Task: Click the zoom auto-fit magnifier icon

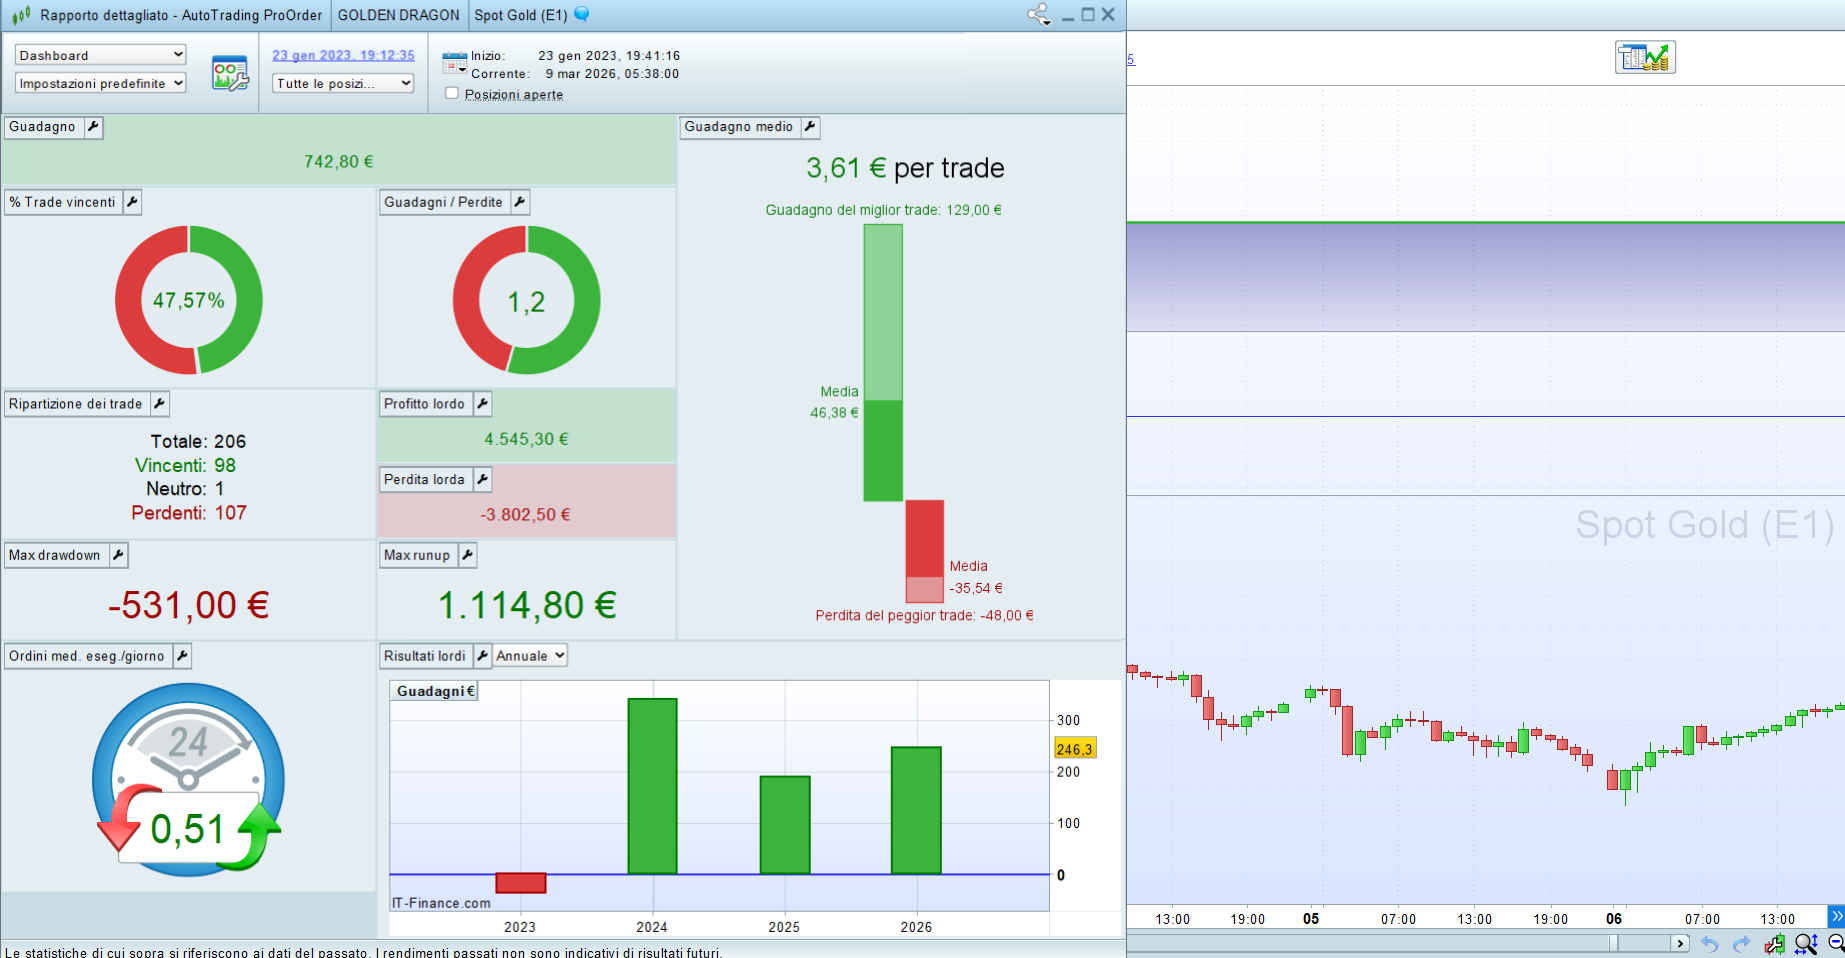Action: pos(1805,944)
